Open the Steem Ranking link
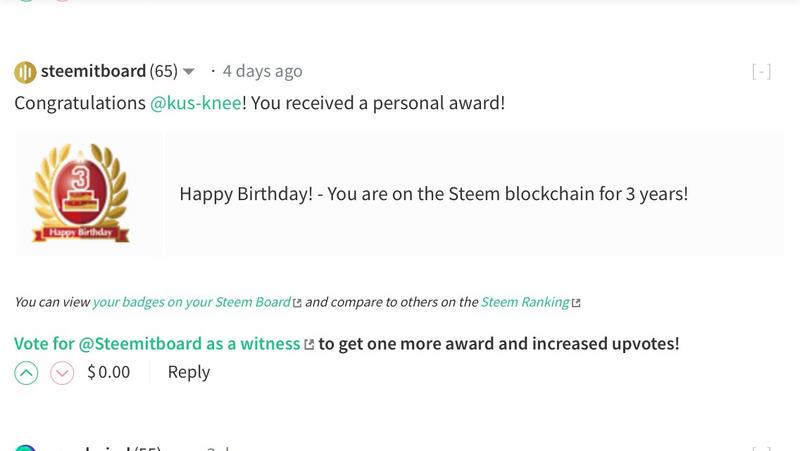This screenshot has width=800, height=451. click(x=525, y=302)
